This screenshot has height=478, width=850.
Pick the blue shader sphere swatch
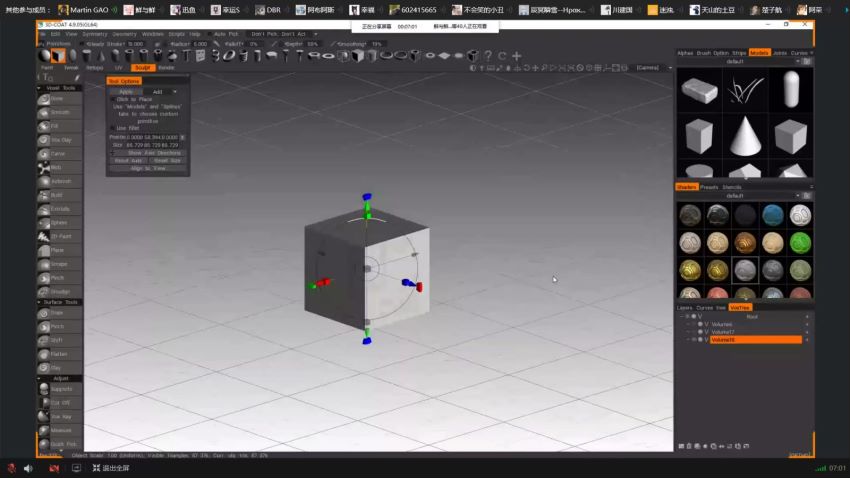[772, 215]
